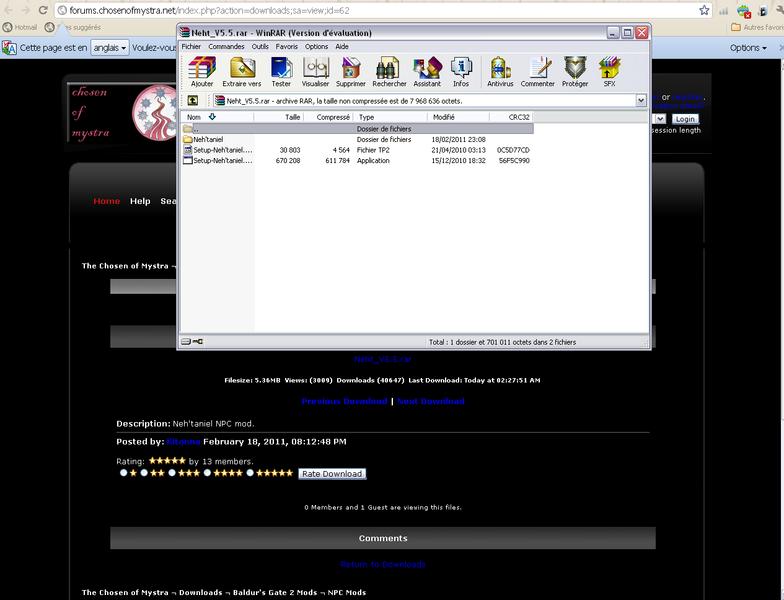Click the Neht_V5.5.rar download link
Screen dimensions: 784x600
382,359
